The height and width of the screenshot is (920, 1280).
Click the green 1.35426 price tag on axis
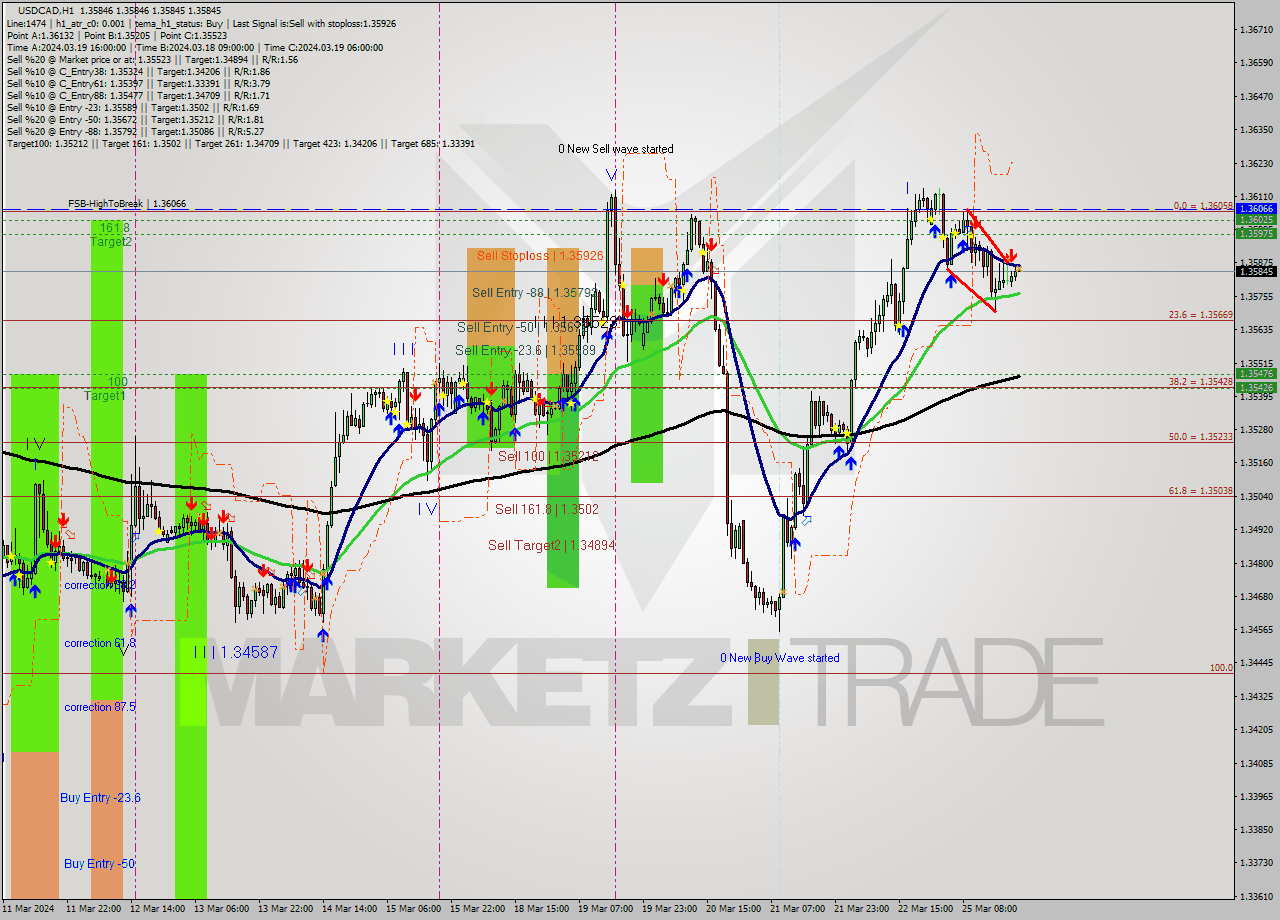pyautogui.click(x=1256, y=387)
